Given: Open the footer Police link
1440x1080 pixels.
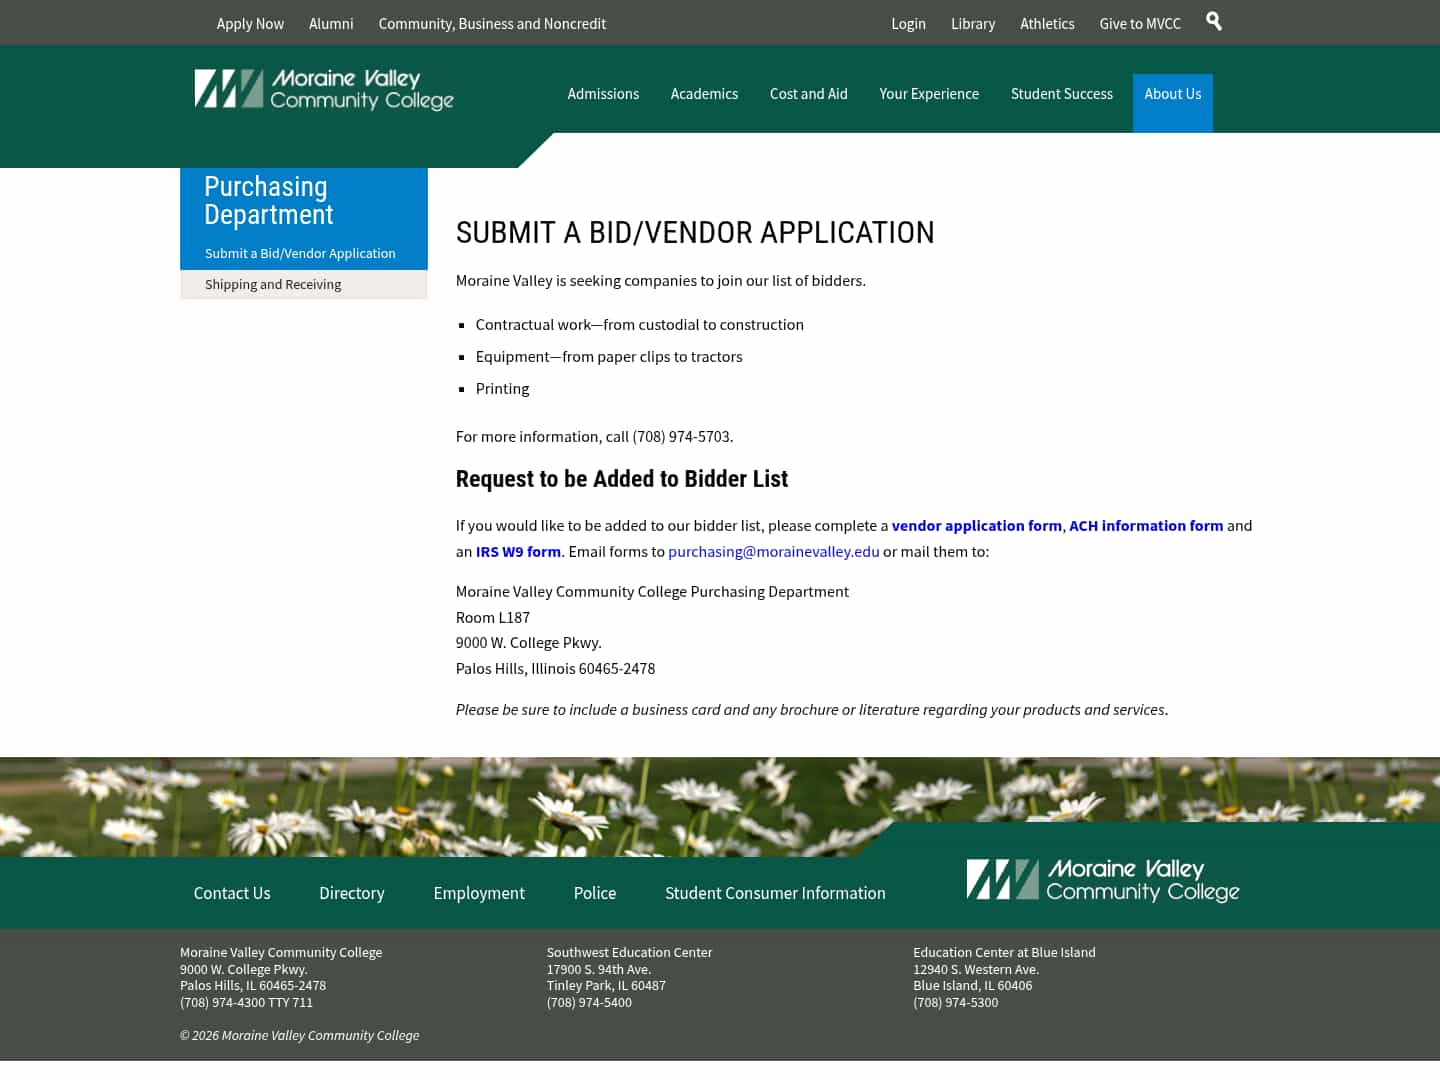Looking at the screenshot, I should pos(595,893).
